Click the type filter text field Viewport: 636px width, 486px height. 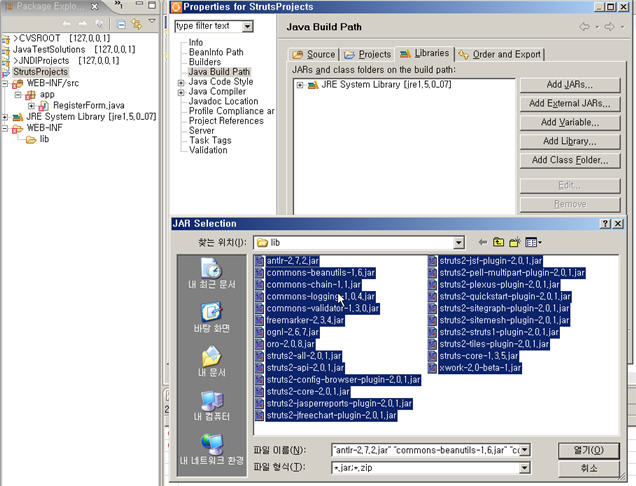pos(208,26)
